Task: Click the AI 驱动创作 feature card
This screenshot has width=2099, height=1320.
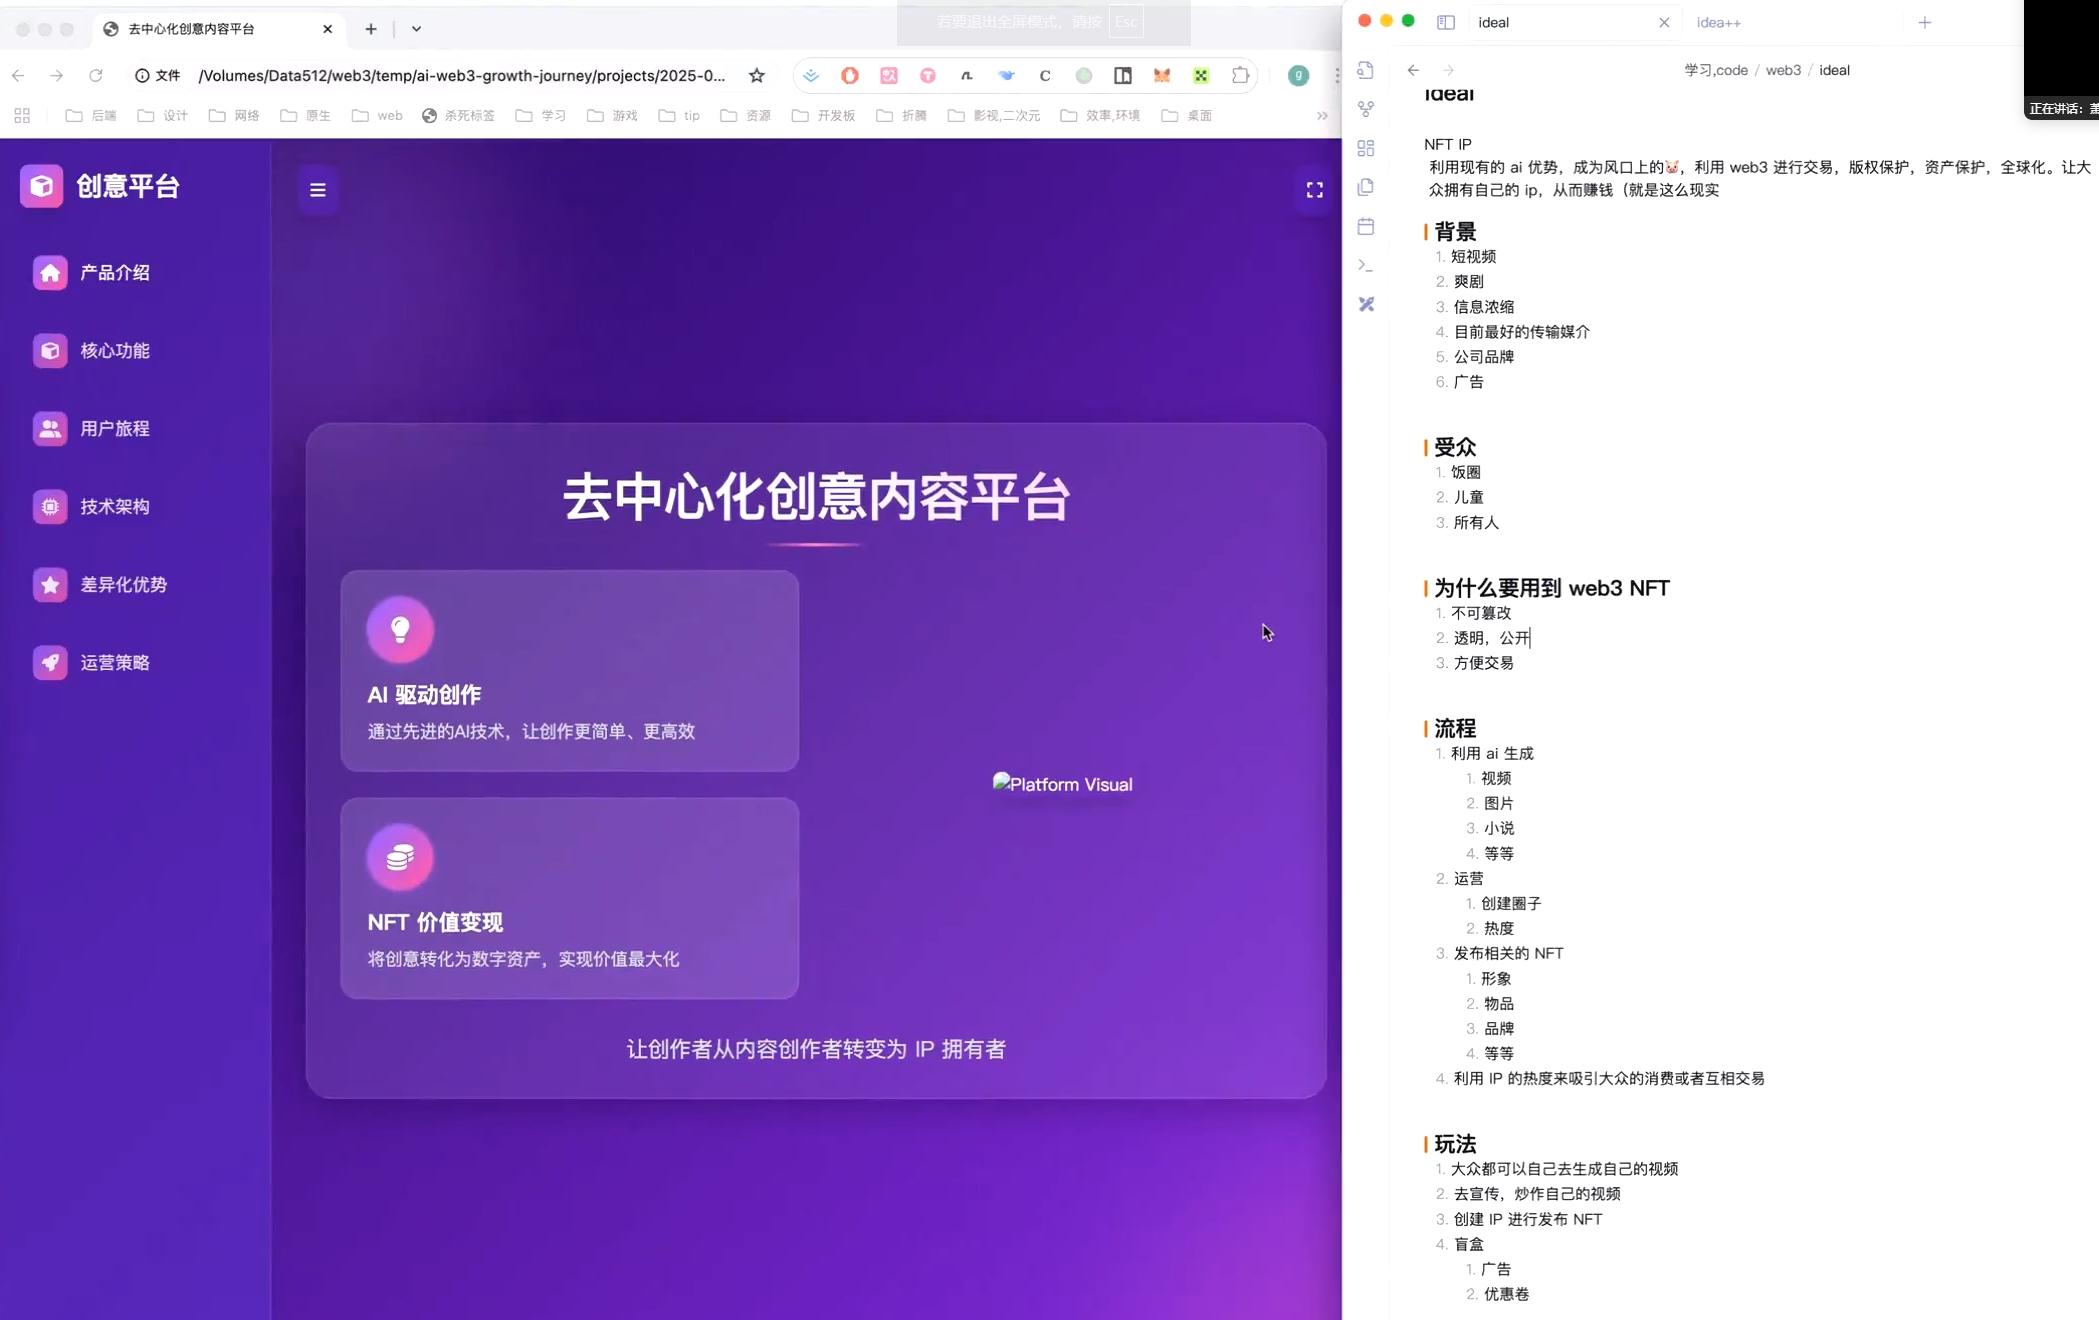Action: point(569,670)
